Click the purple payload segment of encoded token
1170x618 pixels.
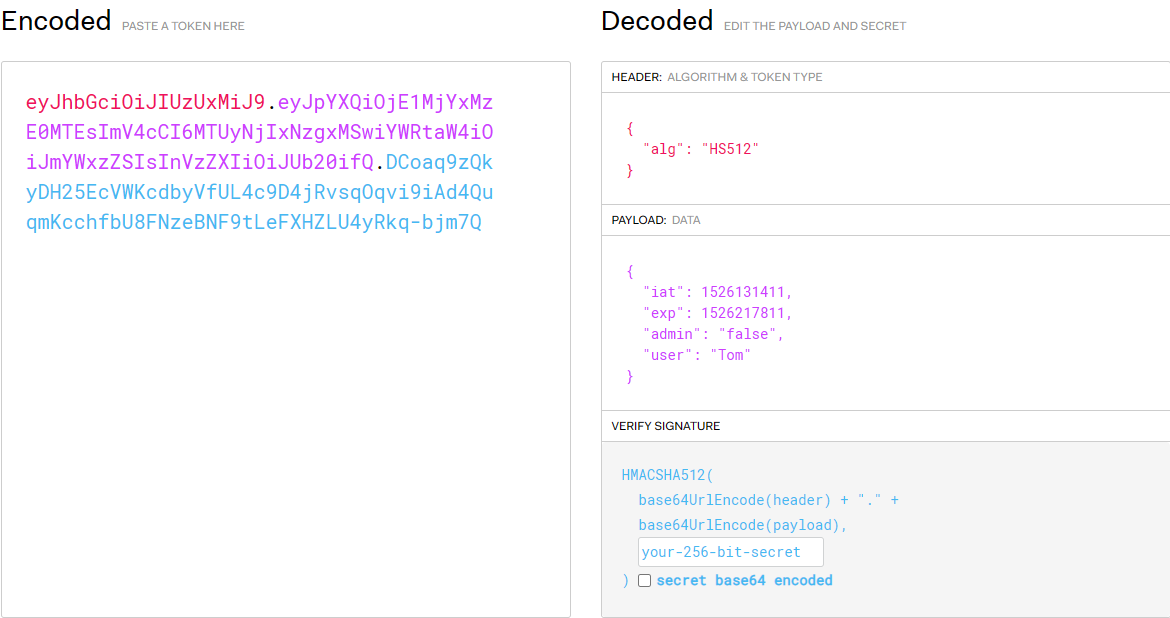(259, 132)
